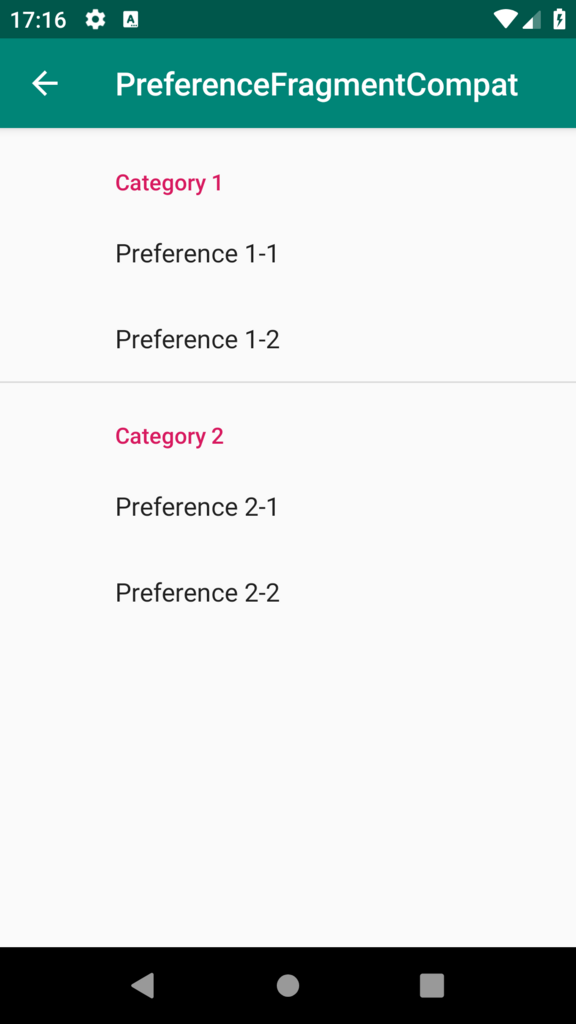Tap the divider line between the two categories
Screen dimensions: 576x1024
[x=288, y=380]
